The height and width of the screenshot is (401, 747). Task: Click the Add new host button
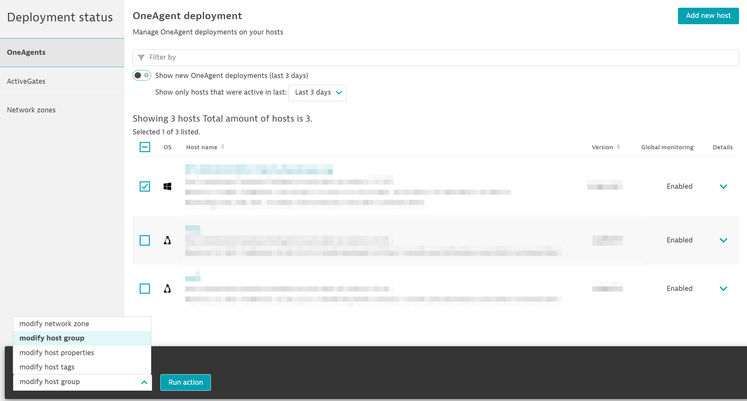(708, 16)
